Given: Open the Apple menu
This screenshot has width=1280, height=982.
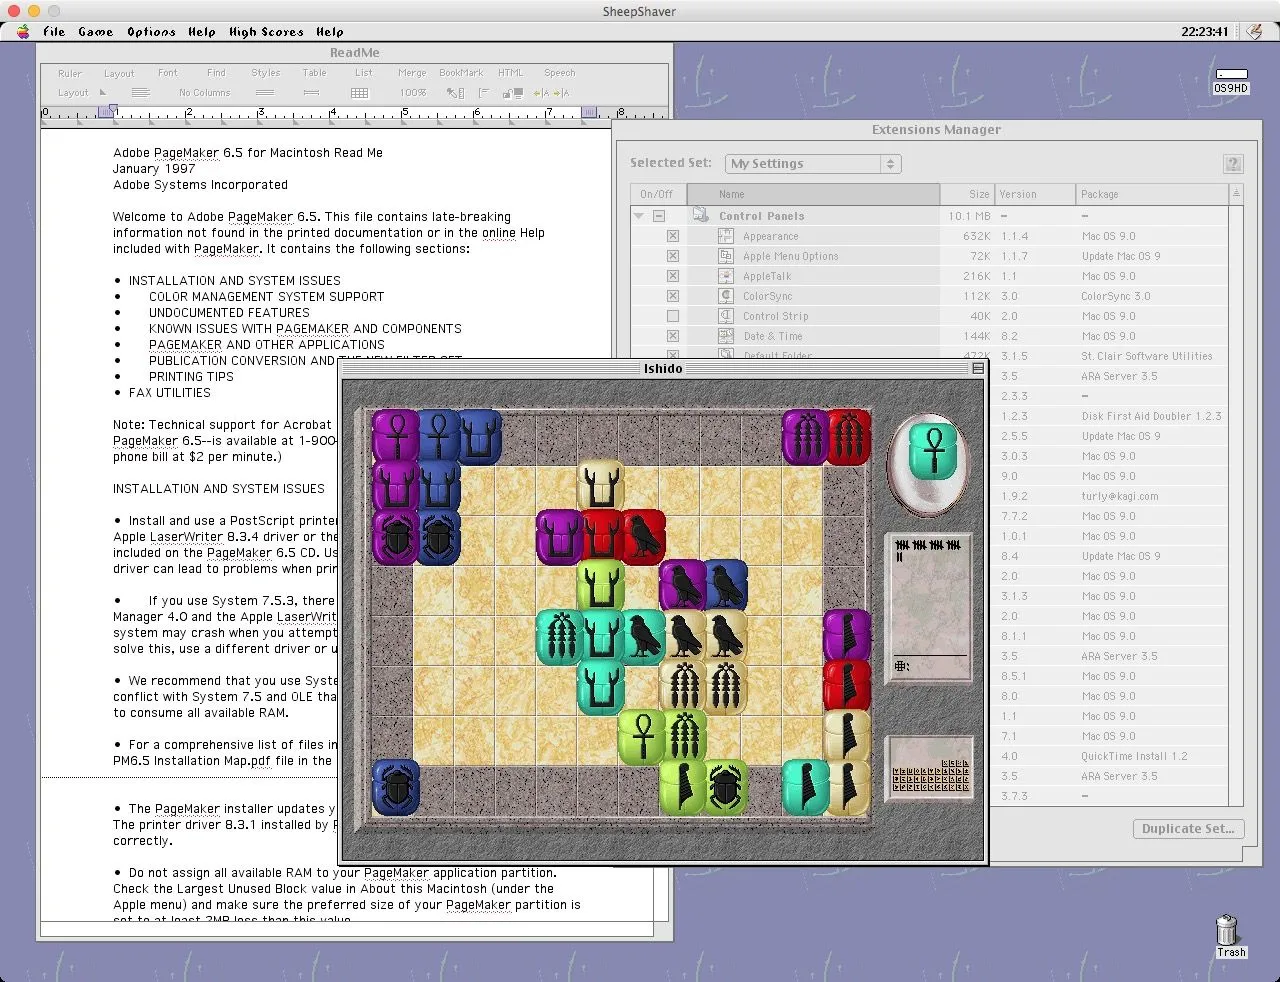Looking at the screenshot, I should click(x=22, y=32).
